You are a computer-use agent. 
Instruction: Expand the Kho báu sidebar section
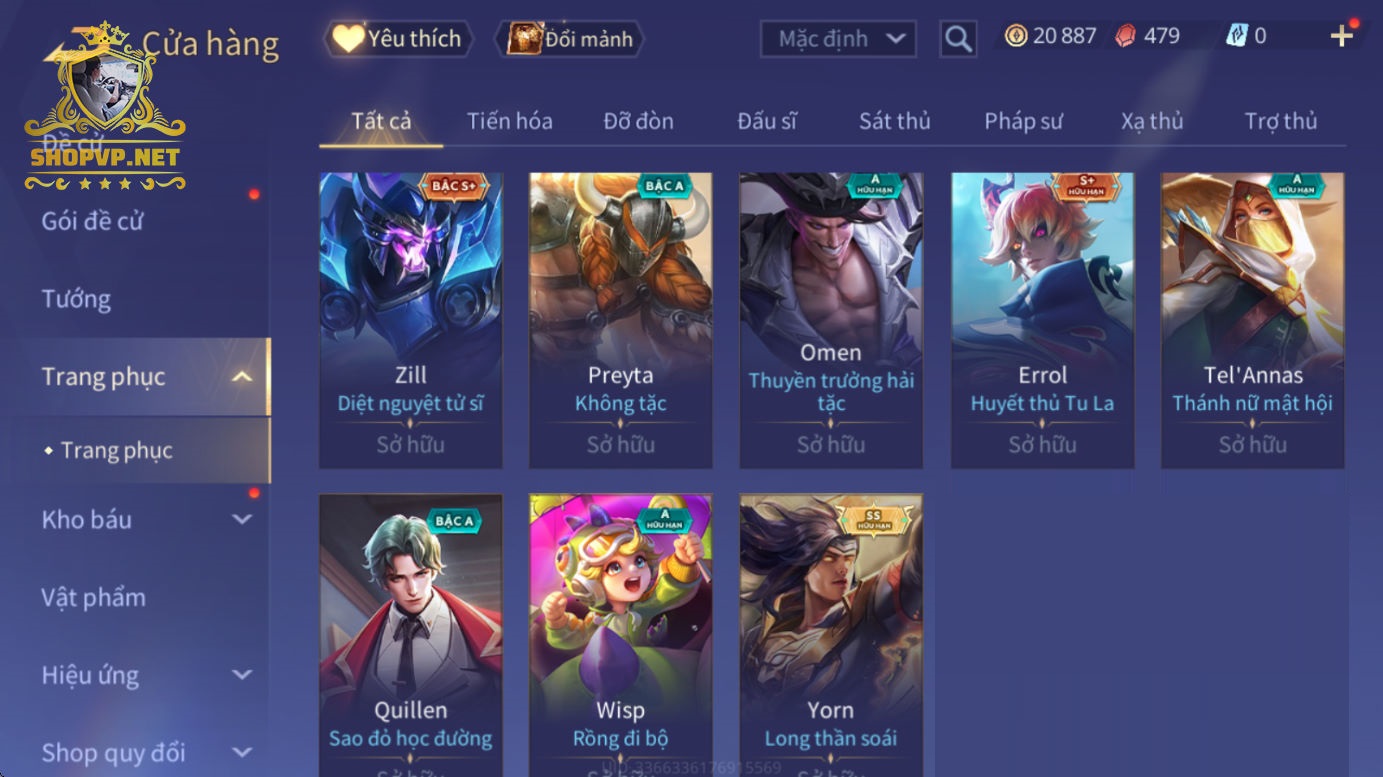[x=241, y=519]
